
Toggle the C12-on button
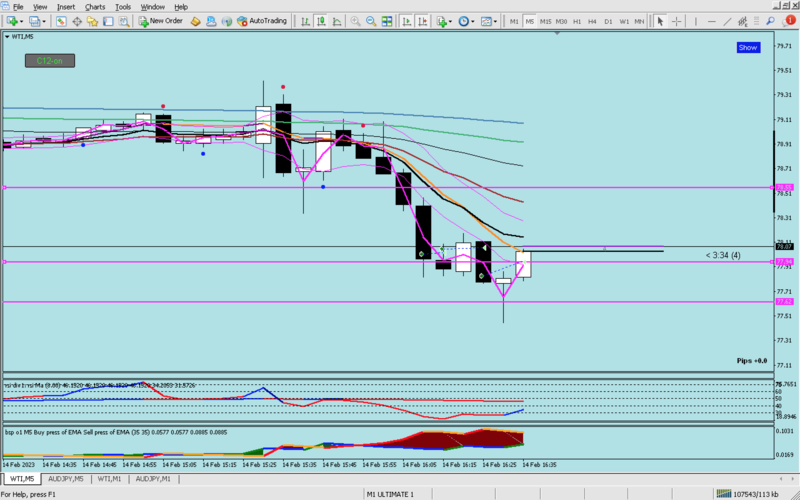point(50,61)
